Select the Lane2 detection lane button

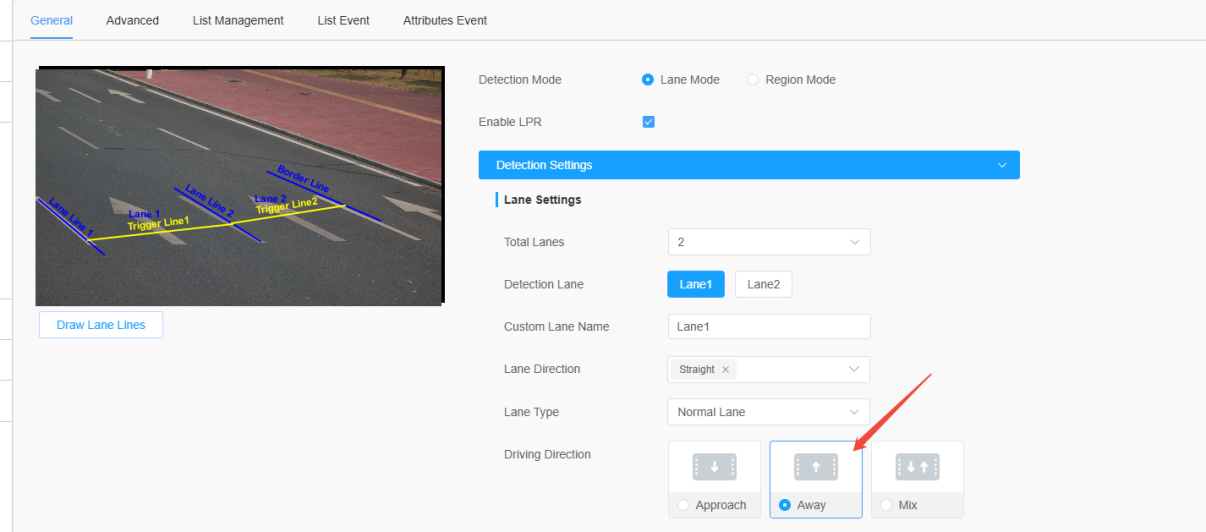coord(763,284)
